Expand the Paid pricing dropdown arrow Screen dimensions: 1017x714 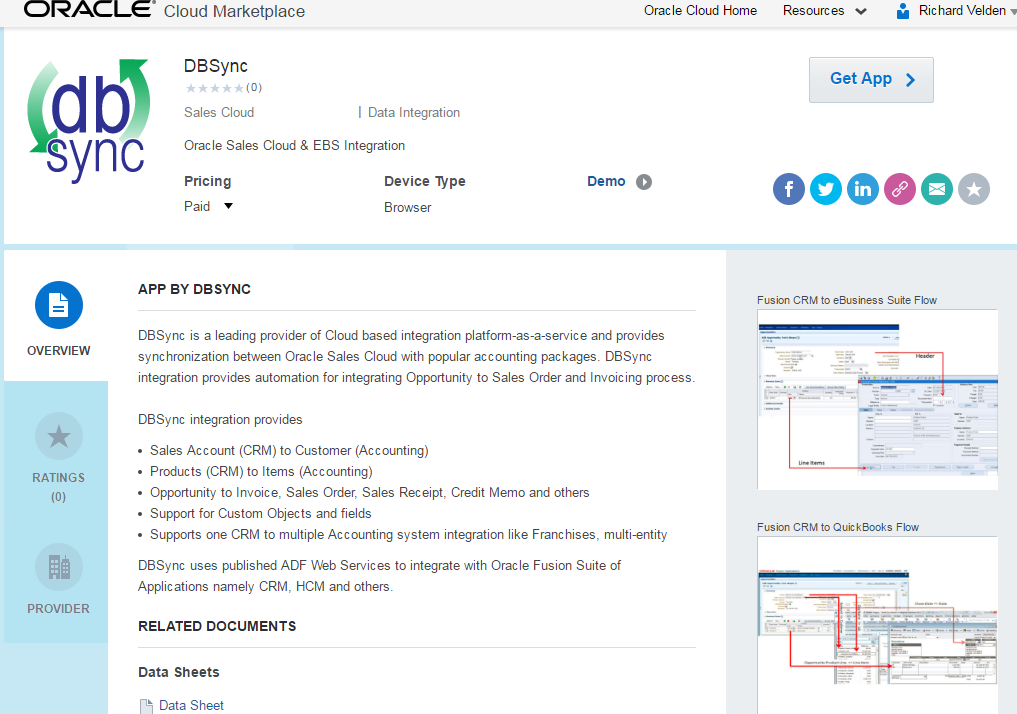click(x=228, y=206)
